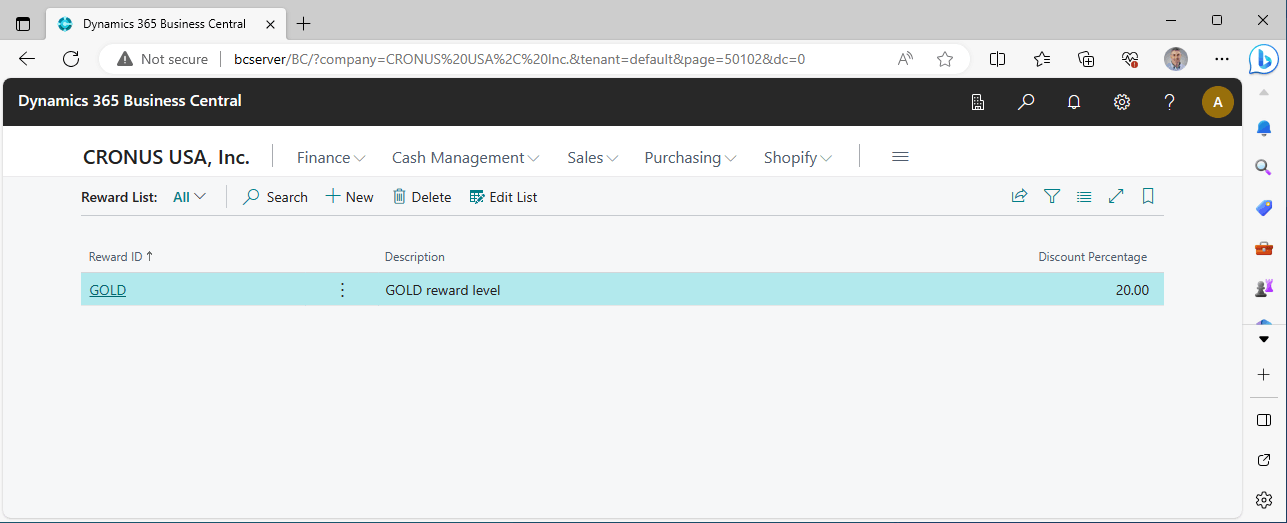Open the Reward List "All" views dropdown
This screenshot has width=1287, height=523.
[x=189, y=197]
